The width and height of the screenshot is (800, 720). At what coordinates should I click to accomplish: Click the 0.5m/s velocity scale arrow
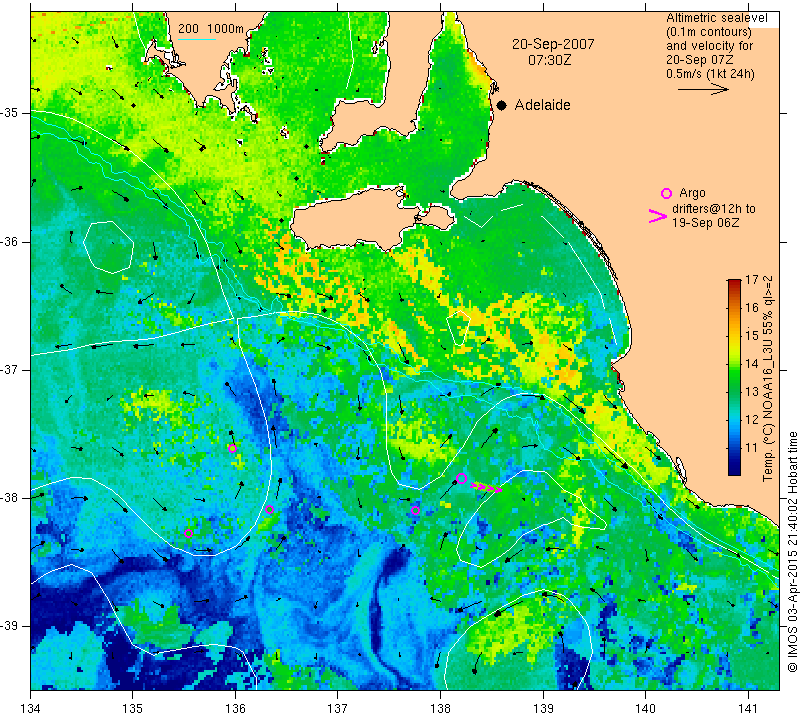(703, 89)
